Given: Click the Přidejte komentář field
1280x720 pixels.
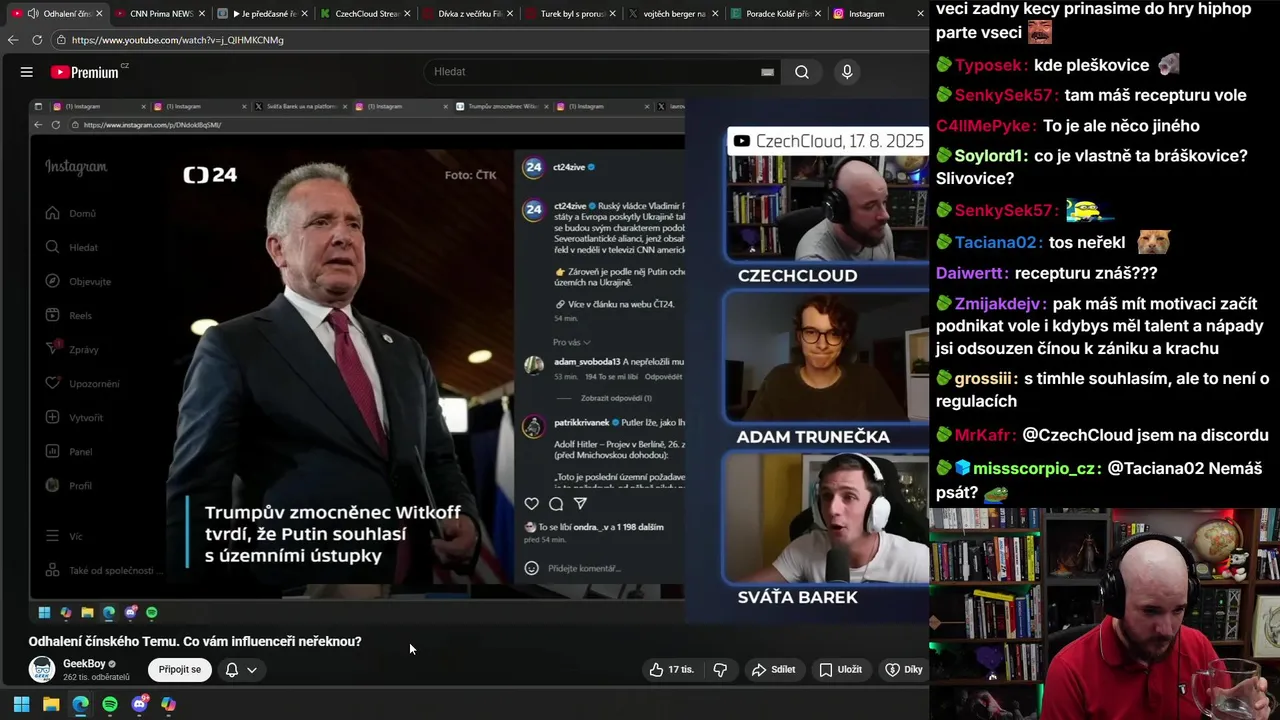Looking at the screenshot, I should 584,568.
